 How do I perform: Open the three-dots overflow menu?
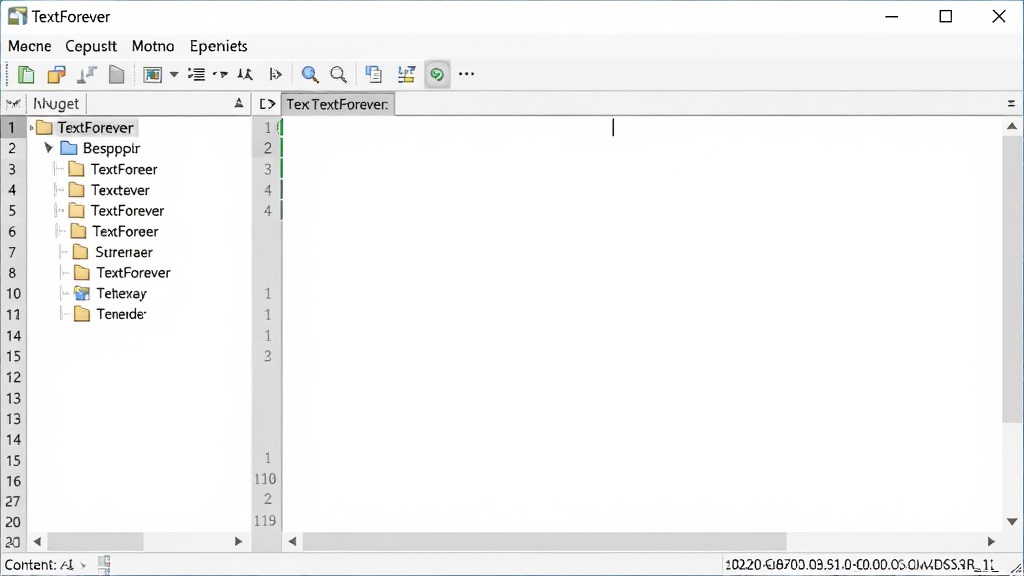pos(466,74)
